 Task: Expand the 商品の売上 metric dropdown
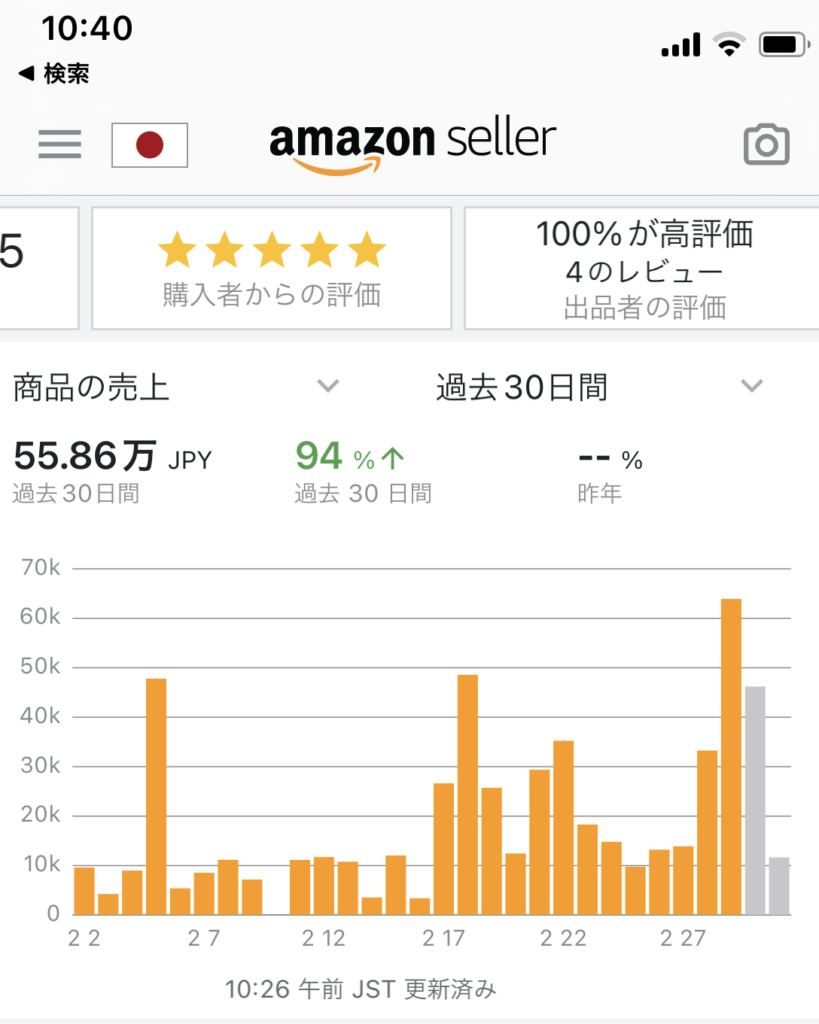[176, 387]
